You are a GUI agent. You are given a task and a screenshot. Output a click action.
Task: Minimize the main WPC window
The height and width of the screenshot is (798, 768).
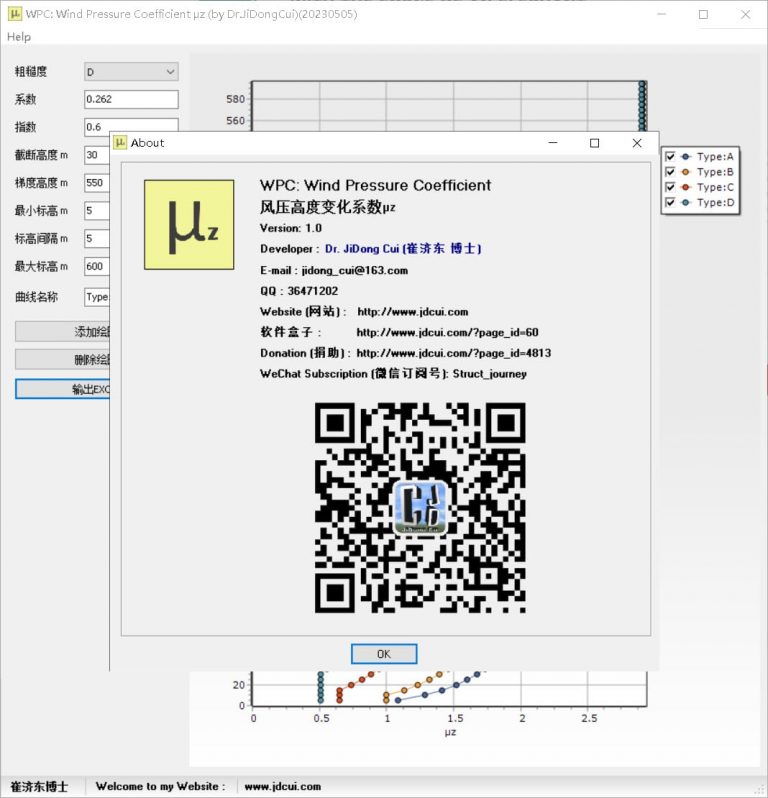point(660,14)
